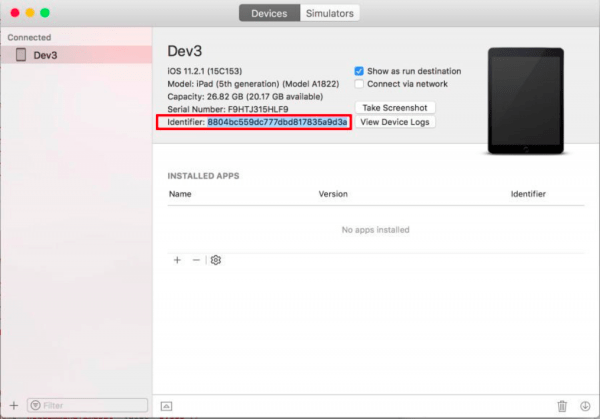600x419 pixels.
Task: Close the window with the red button
Action: 15,13
